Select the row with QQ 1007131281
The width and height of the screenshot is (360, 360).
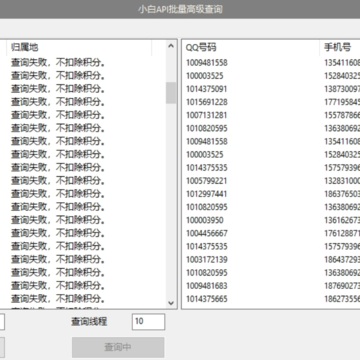pos(271,115)
